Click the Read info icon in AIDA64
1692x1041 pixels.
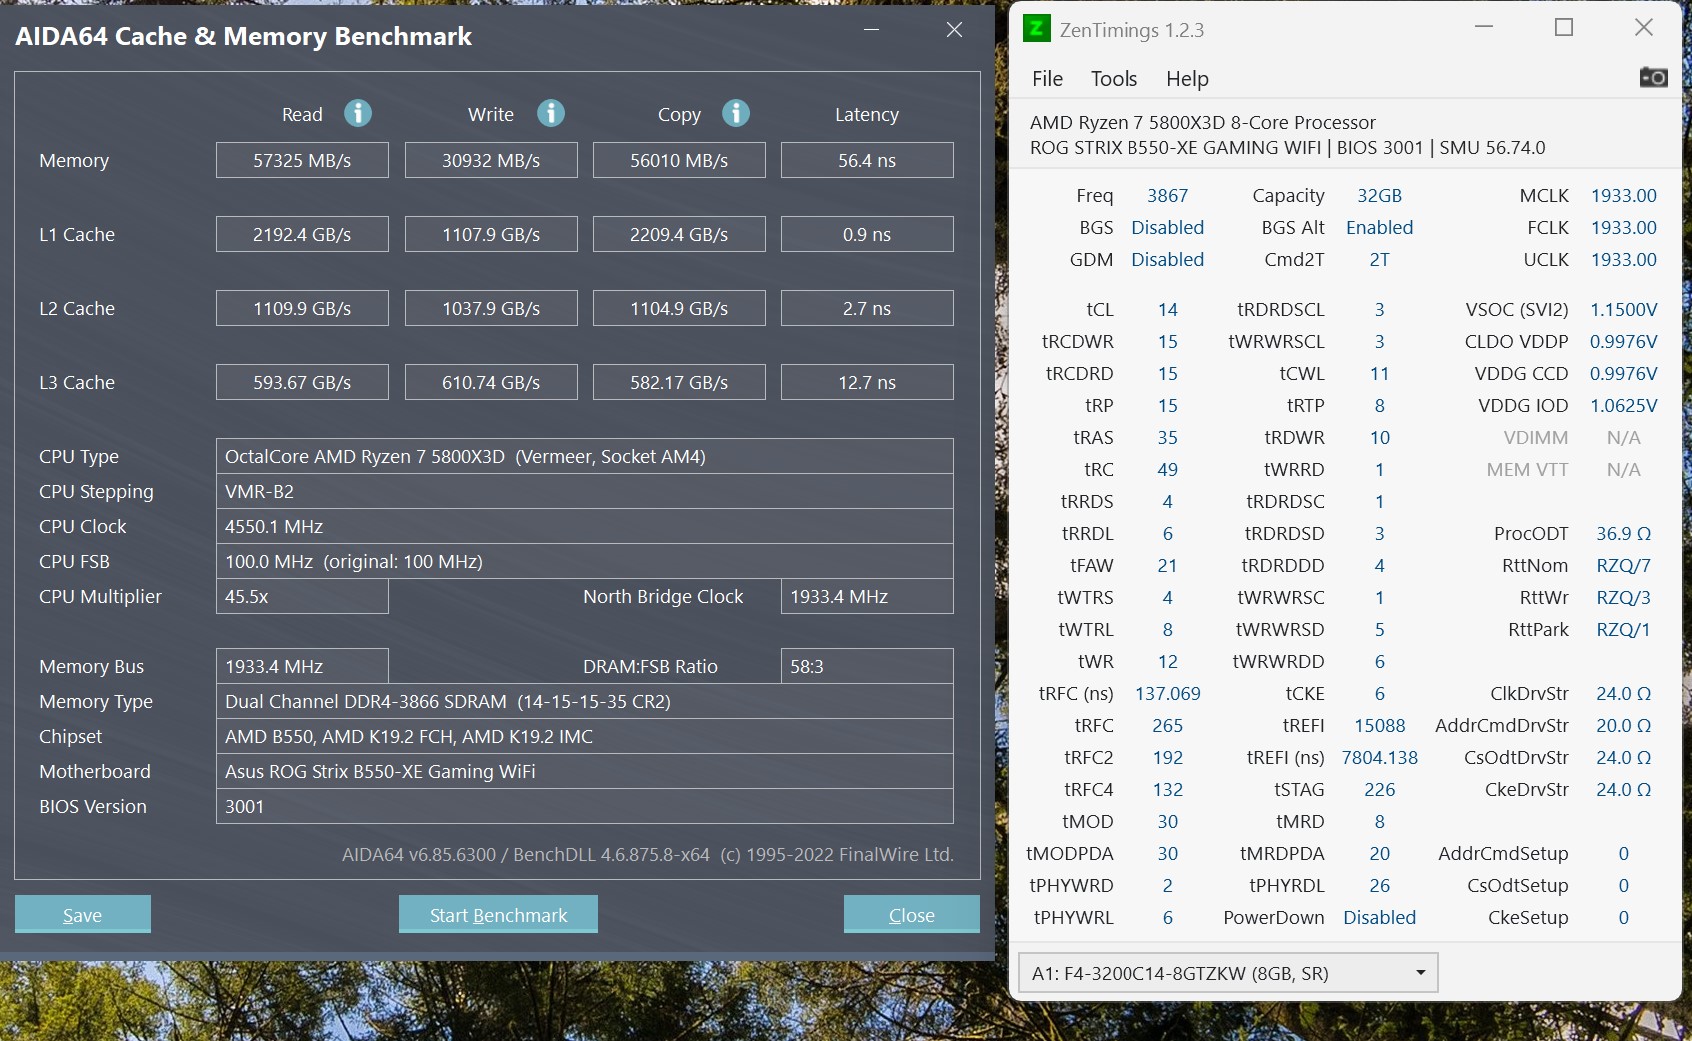click(358, 113)
